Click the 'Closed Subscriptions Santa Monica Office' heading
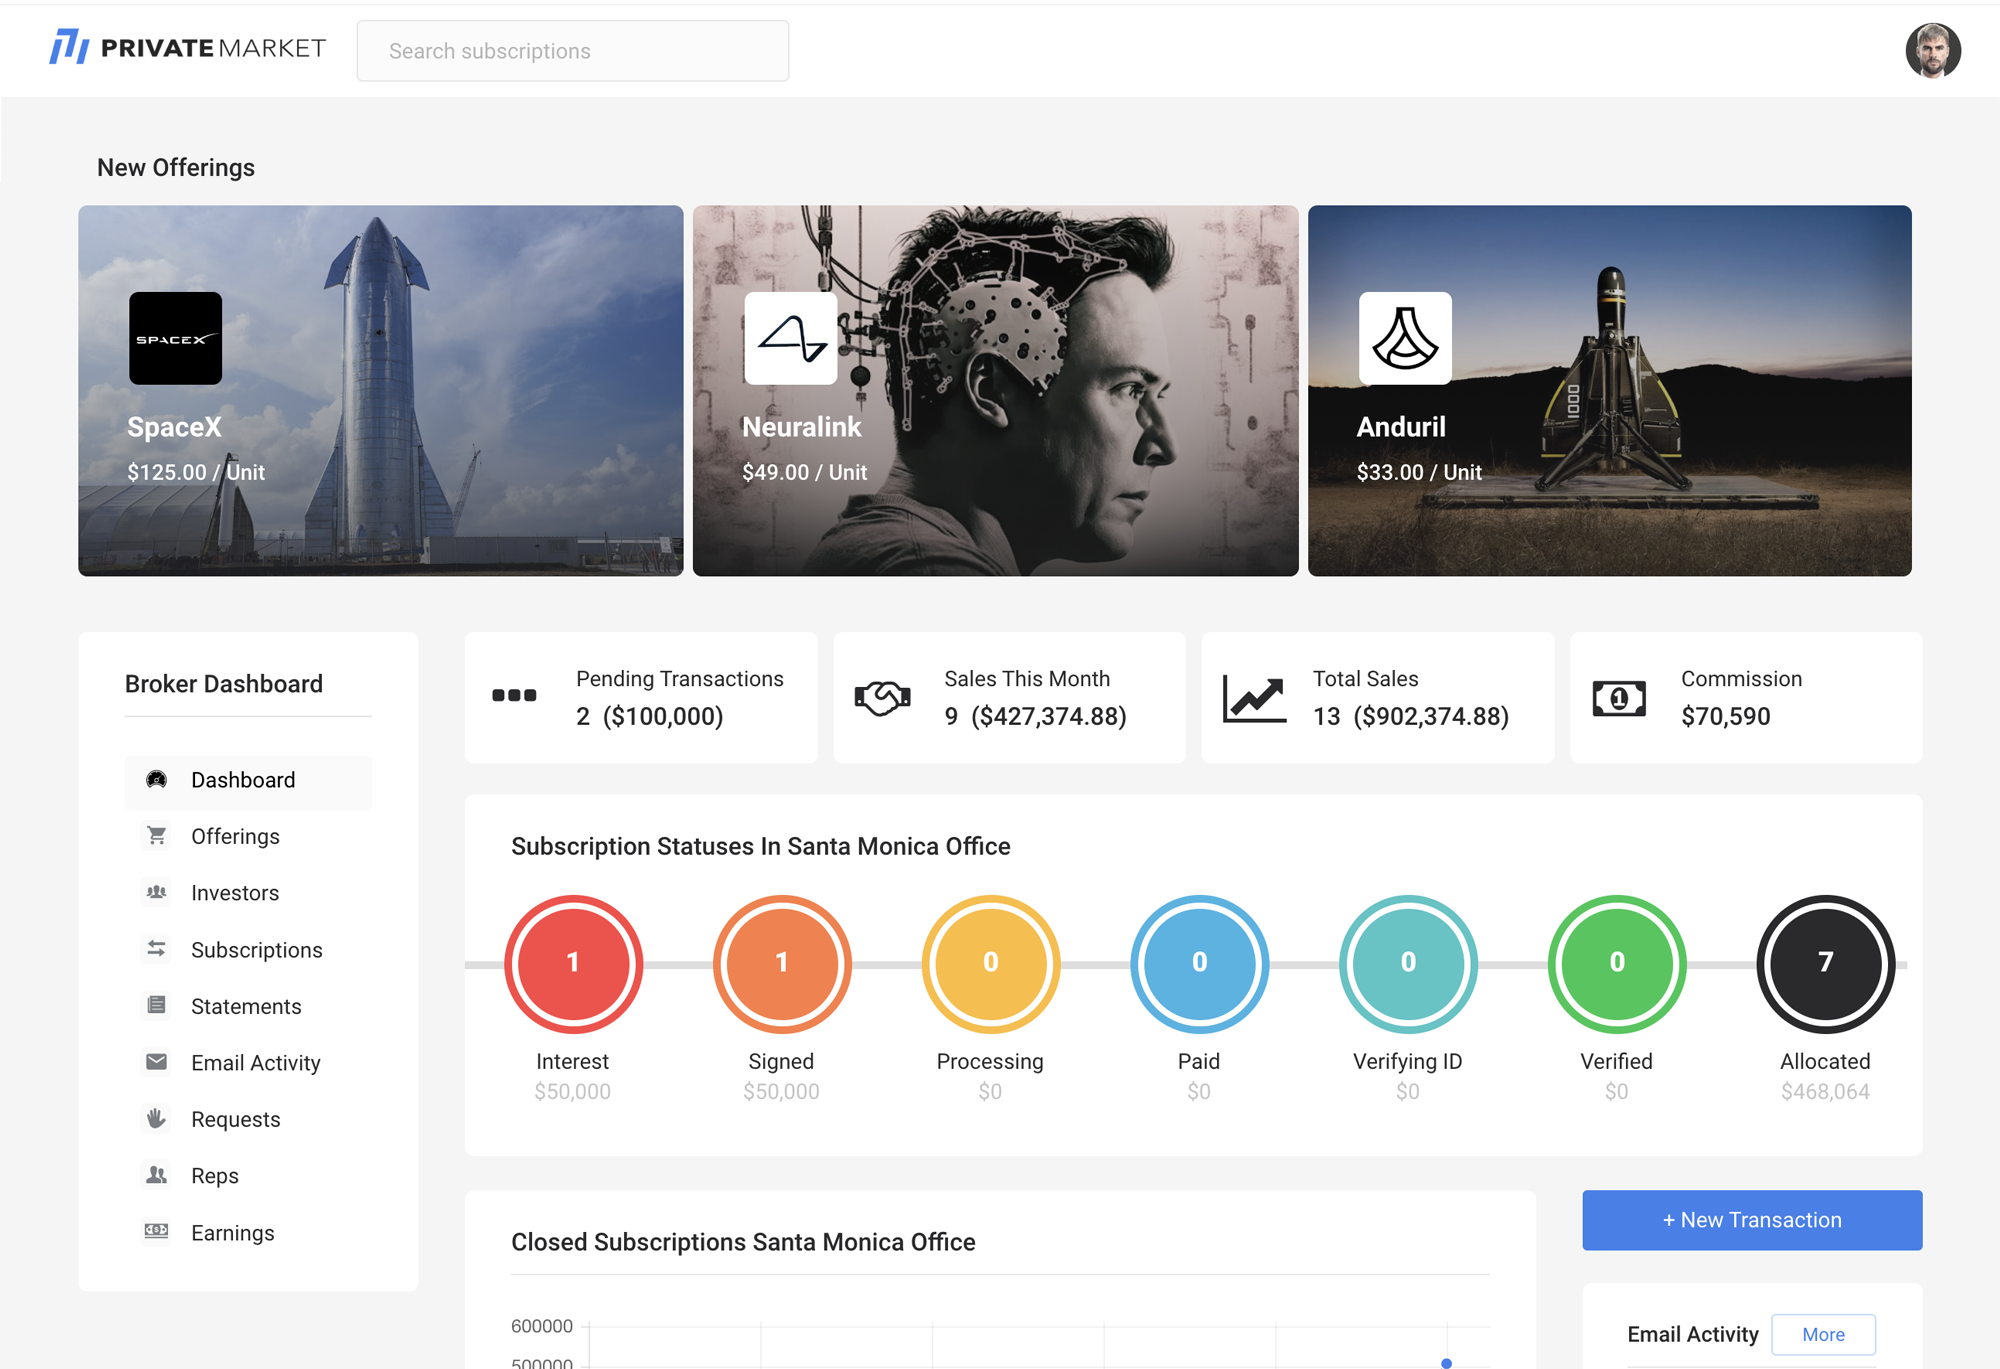This screenshot has height=1369, width=2000. [x=743, y=1242]
